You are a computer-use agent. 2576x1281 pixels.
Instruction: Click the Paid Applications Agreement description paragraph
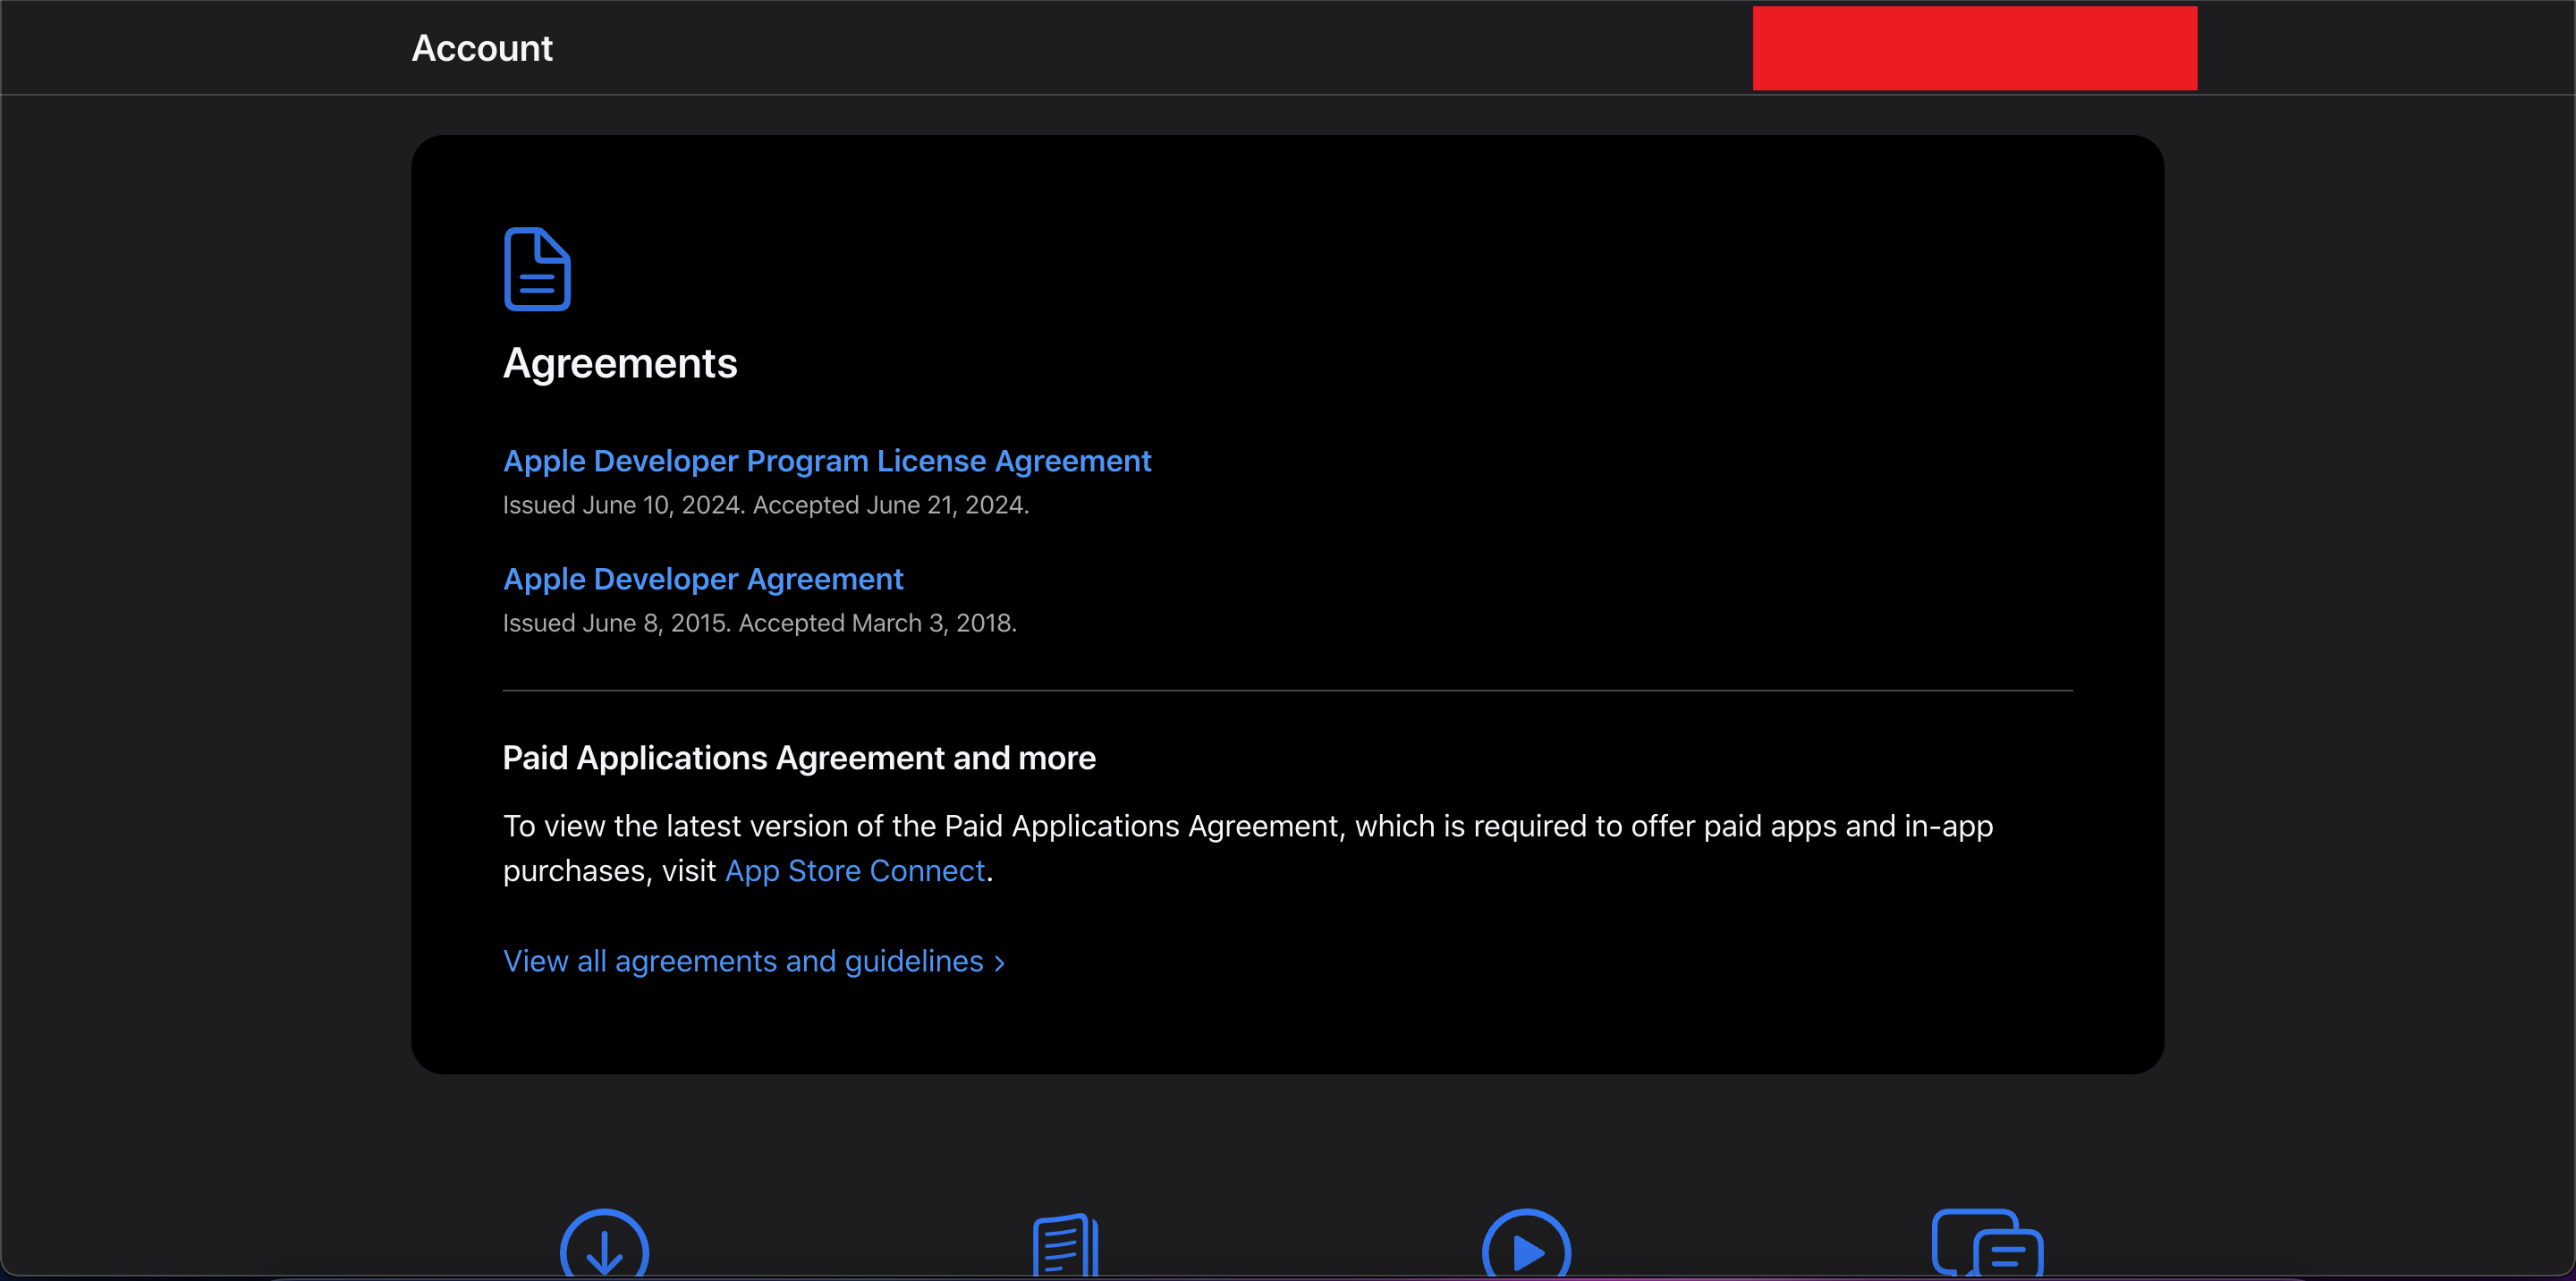click(1247, 827)
